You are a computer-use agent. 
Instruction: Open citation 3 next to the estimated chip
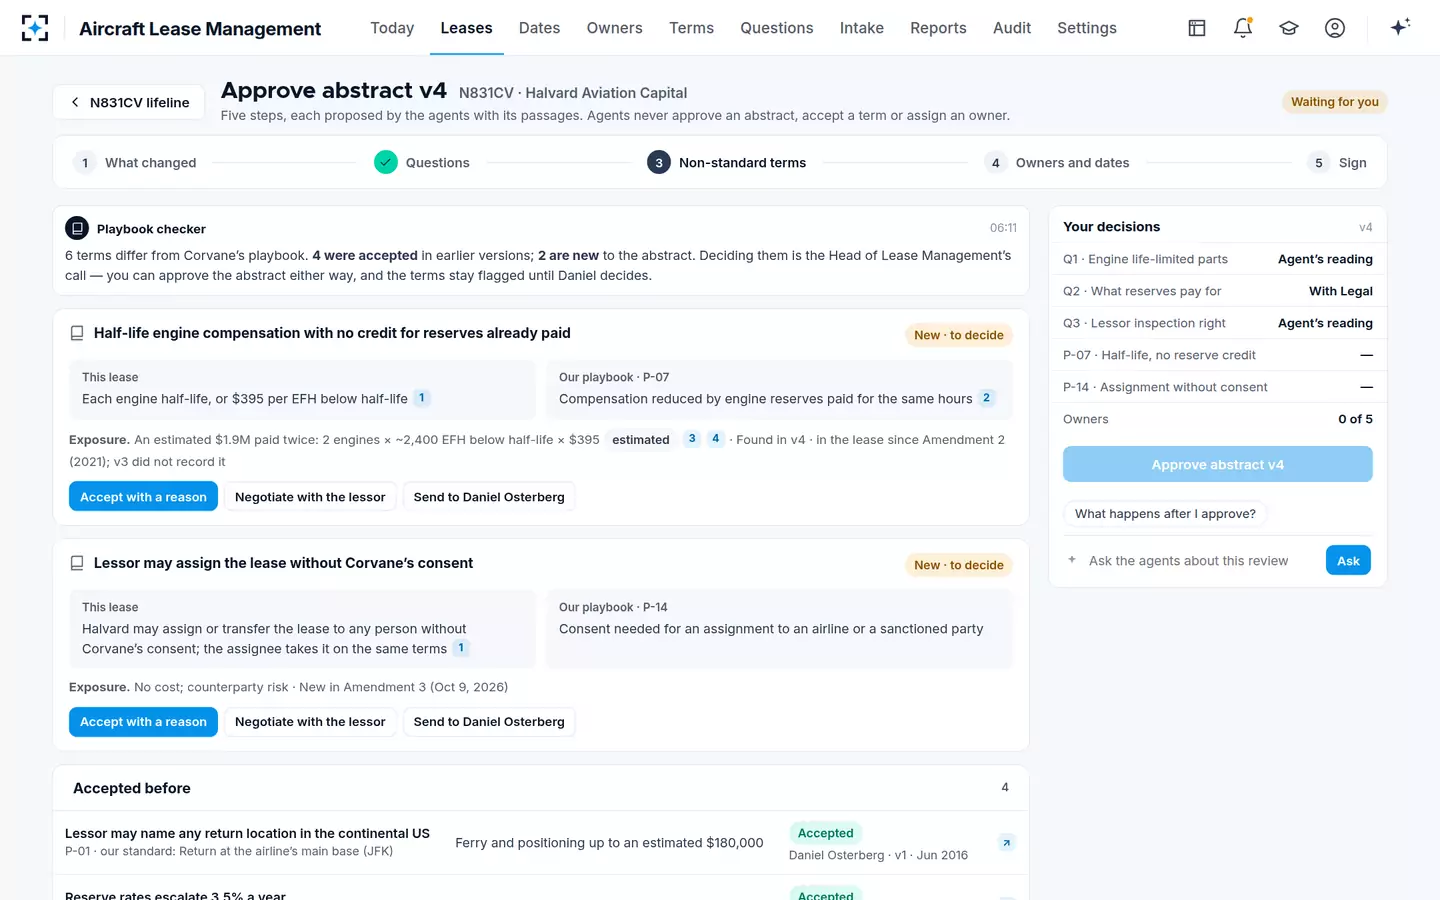coord(692,439)
